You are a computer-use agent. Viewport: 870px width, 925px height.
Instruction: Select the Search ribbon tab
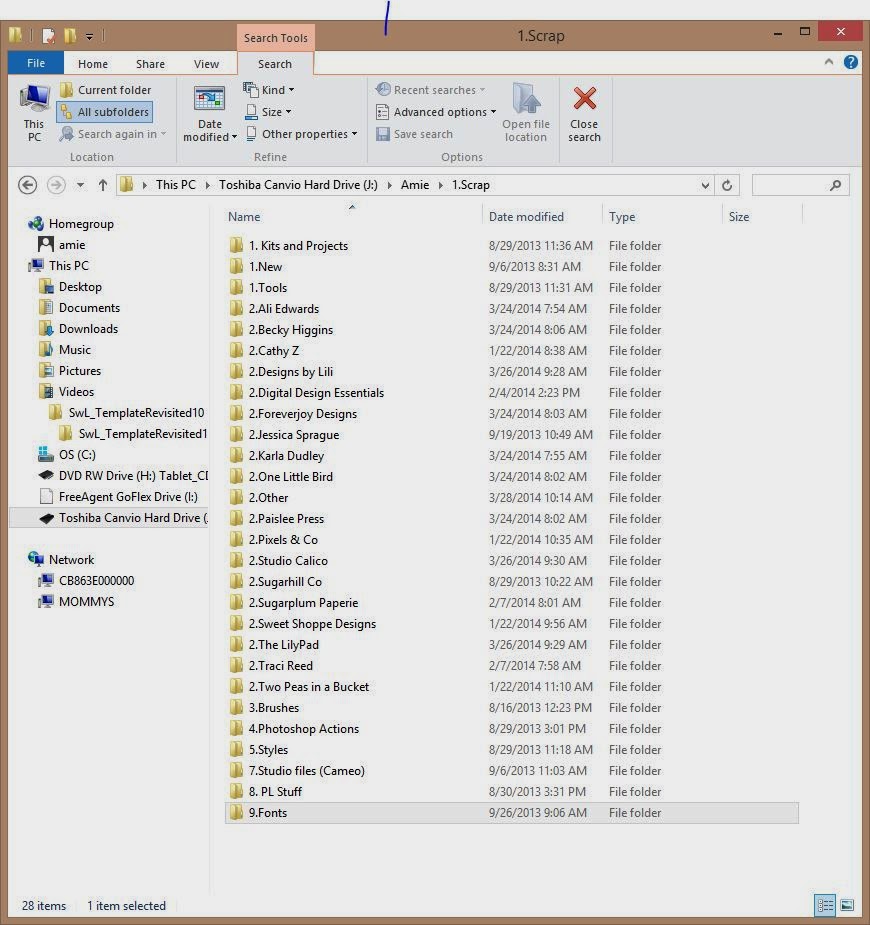click(275, 64)
